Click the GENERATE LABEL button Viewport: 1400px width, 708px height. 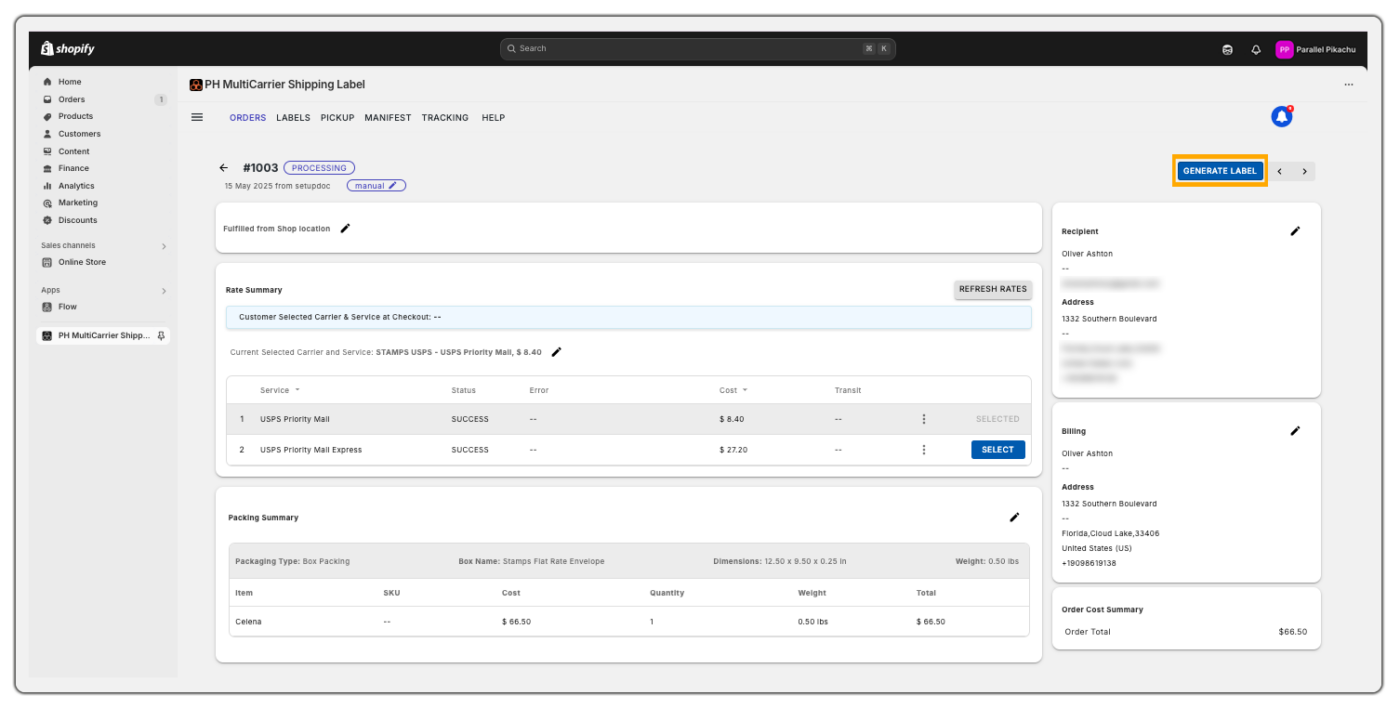[1219, 171]
